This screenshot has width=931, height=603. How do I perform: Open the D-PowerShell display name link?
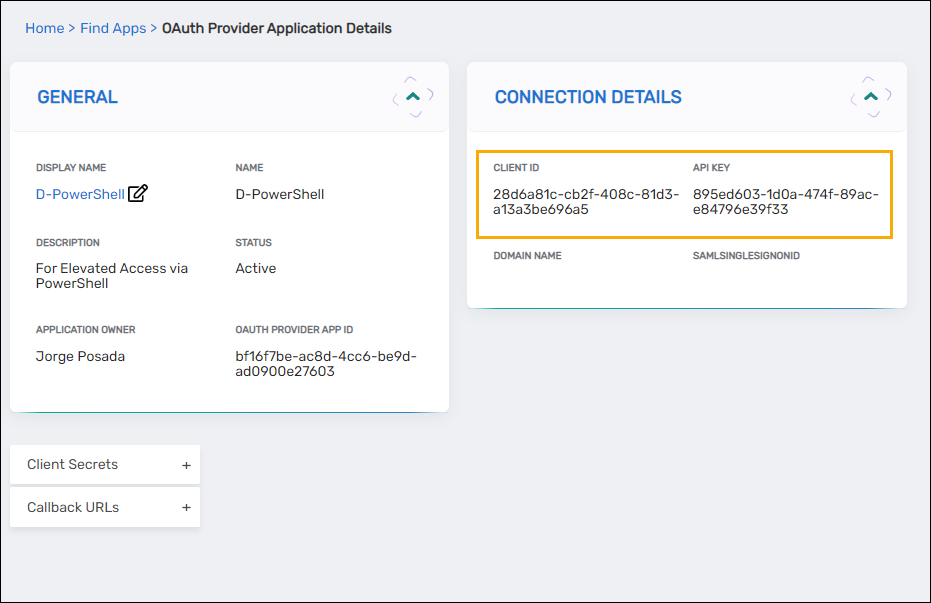[80, 194]
